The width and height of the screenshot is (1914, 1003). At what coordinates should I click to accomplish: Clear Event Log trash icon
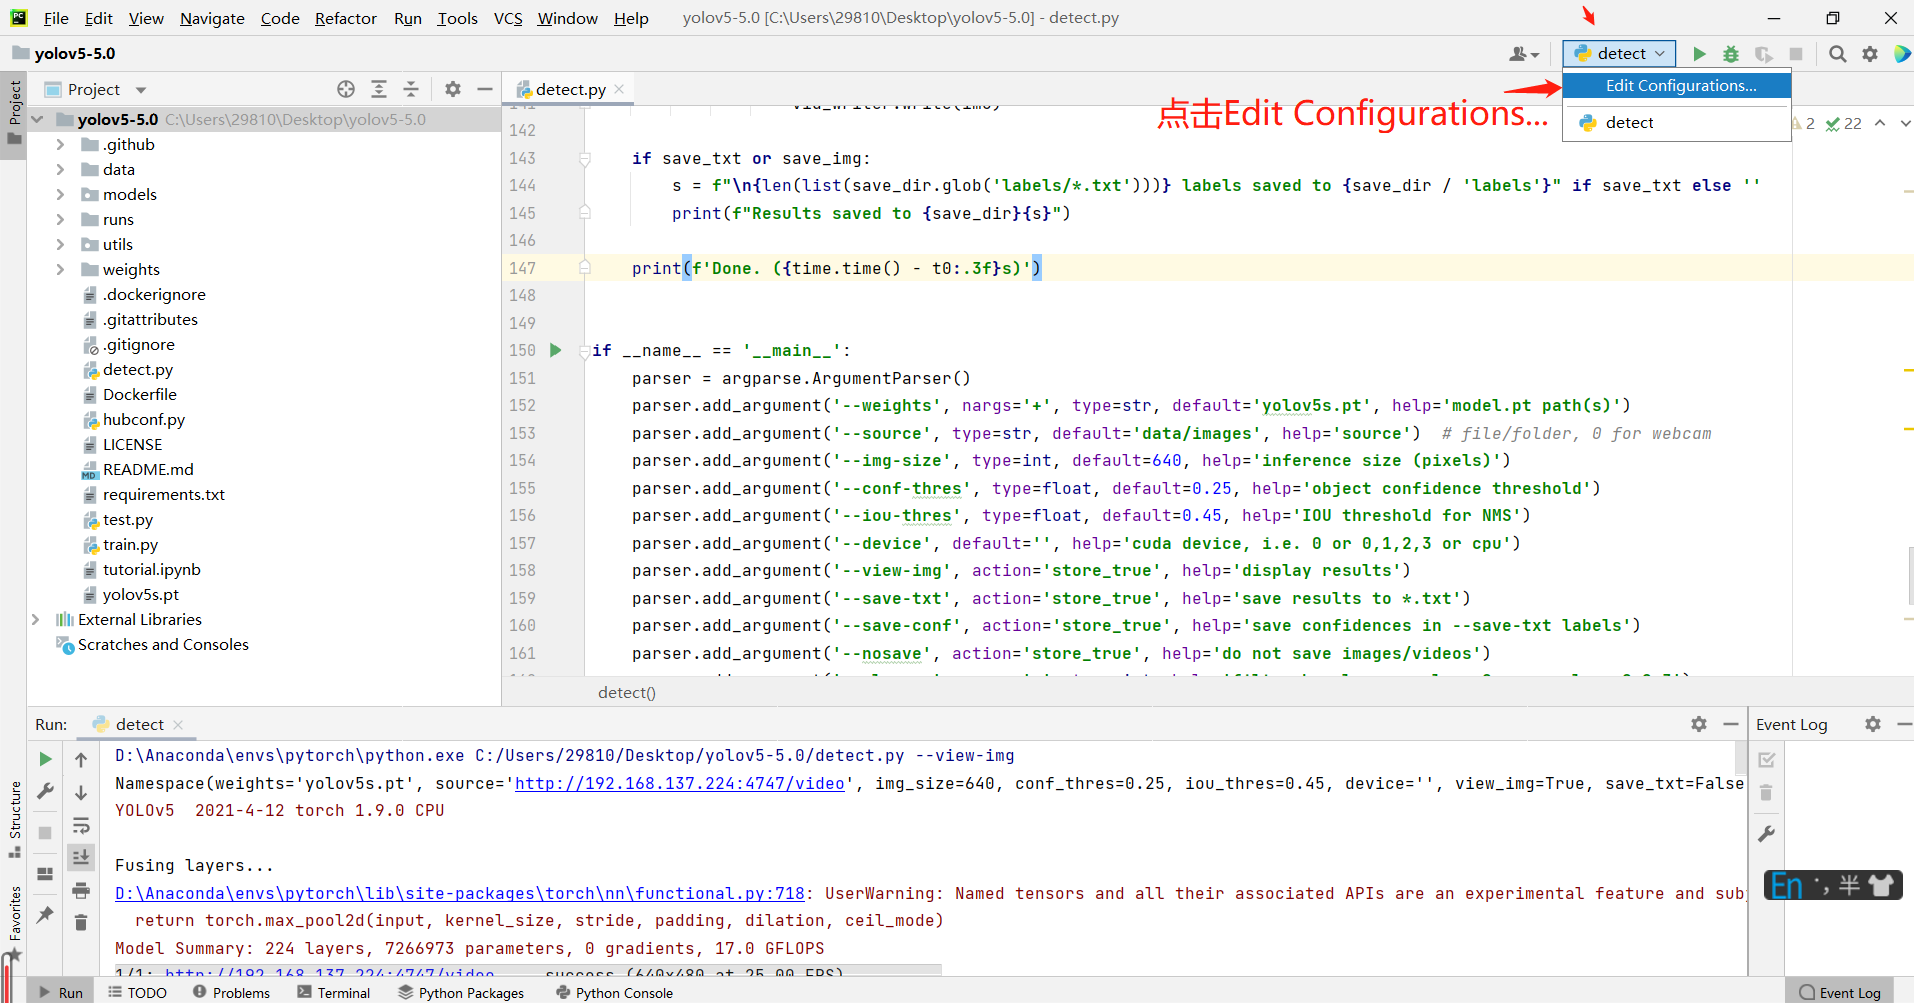[1767, 792]
